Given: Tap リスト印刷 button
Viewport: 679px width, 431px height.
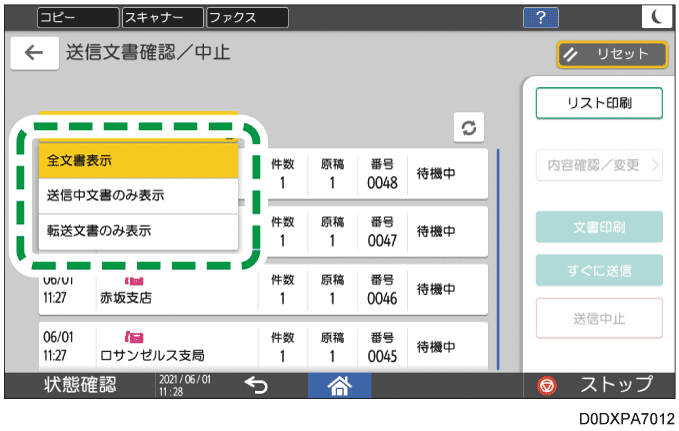Looking at the screenshot, I should tap(599, 103).
